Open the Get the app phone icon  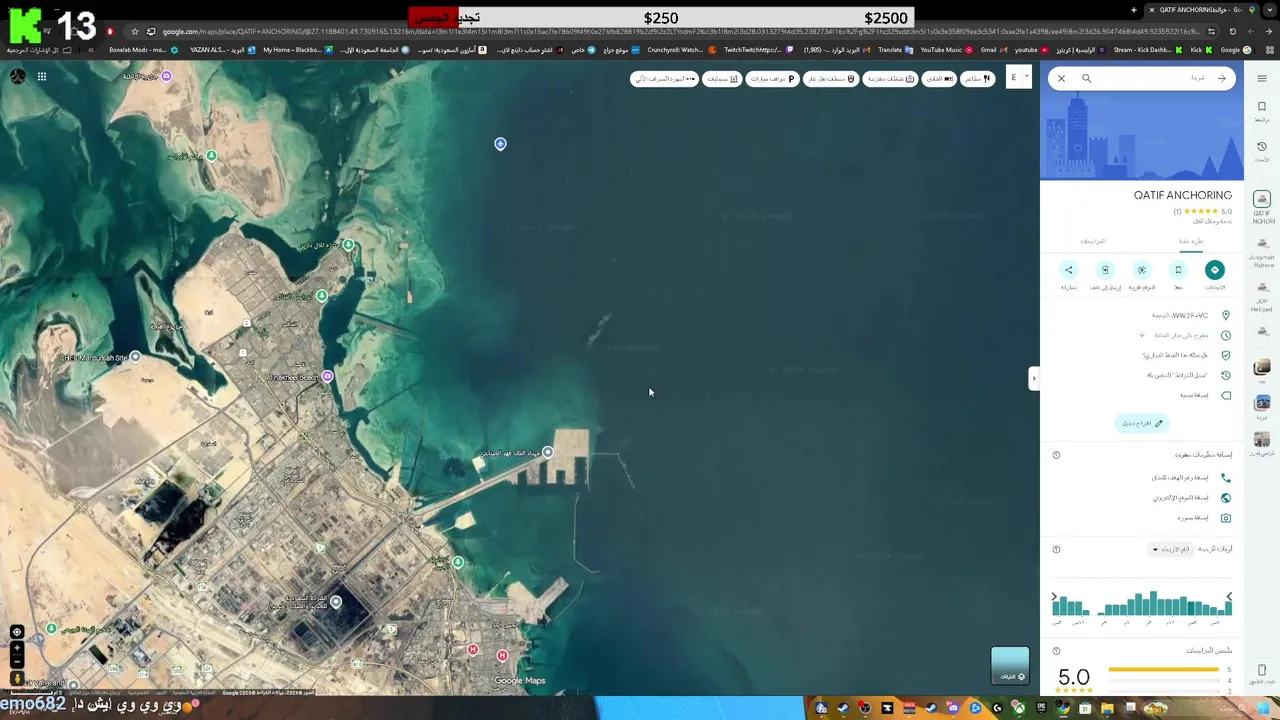click(1262, 670)
